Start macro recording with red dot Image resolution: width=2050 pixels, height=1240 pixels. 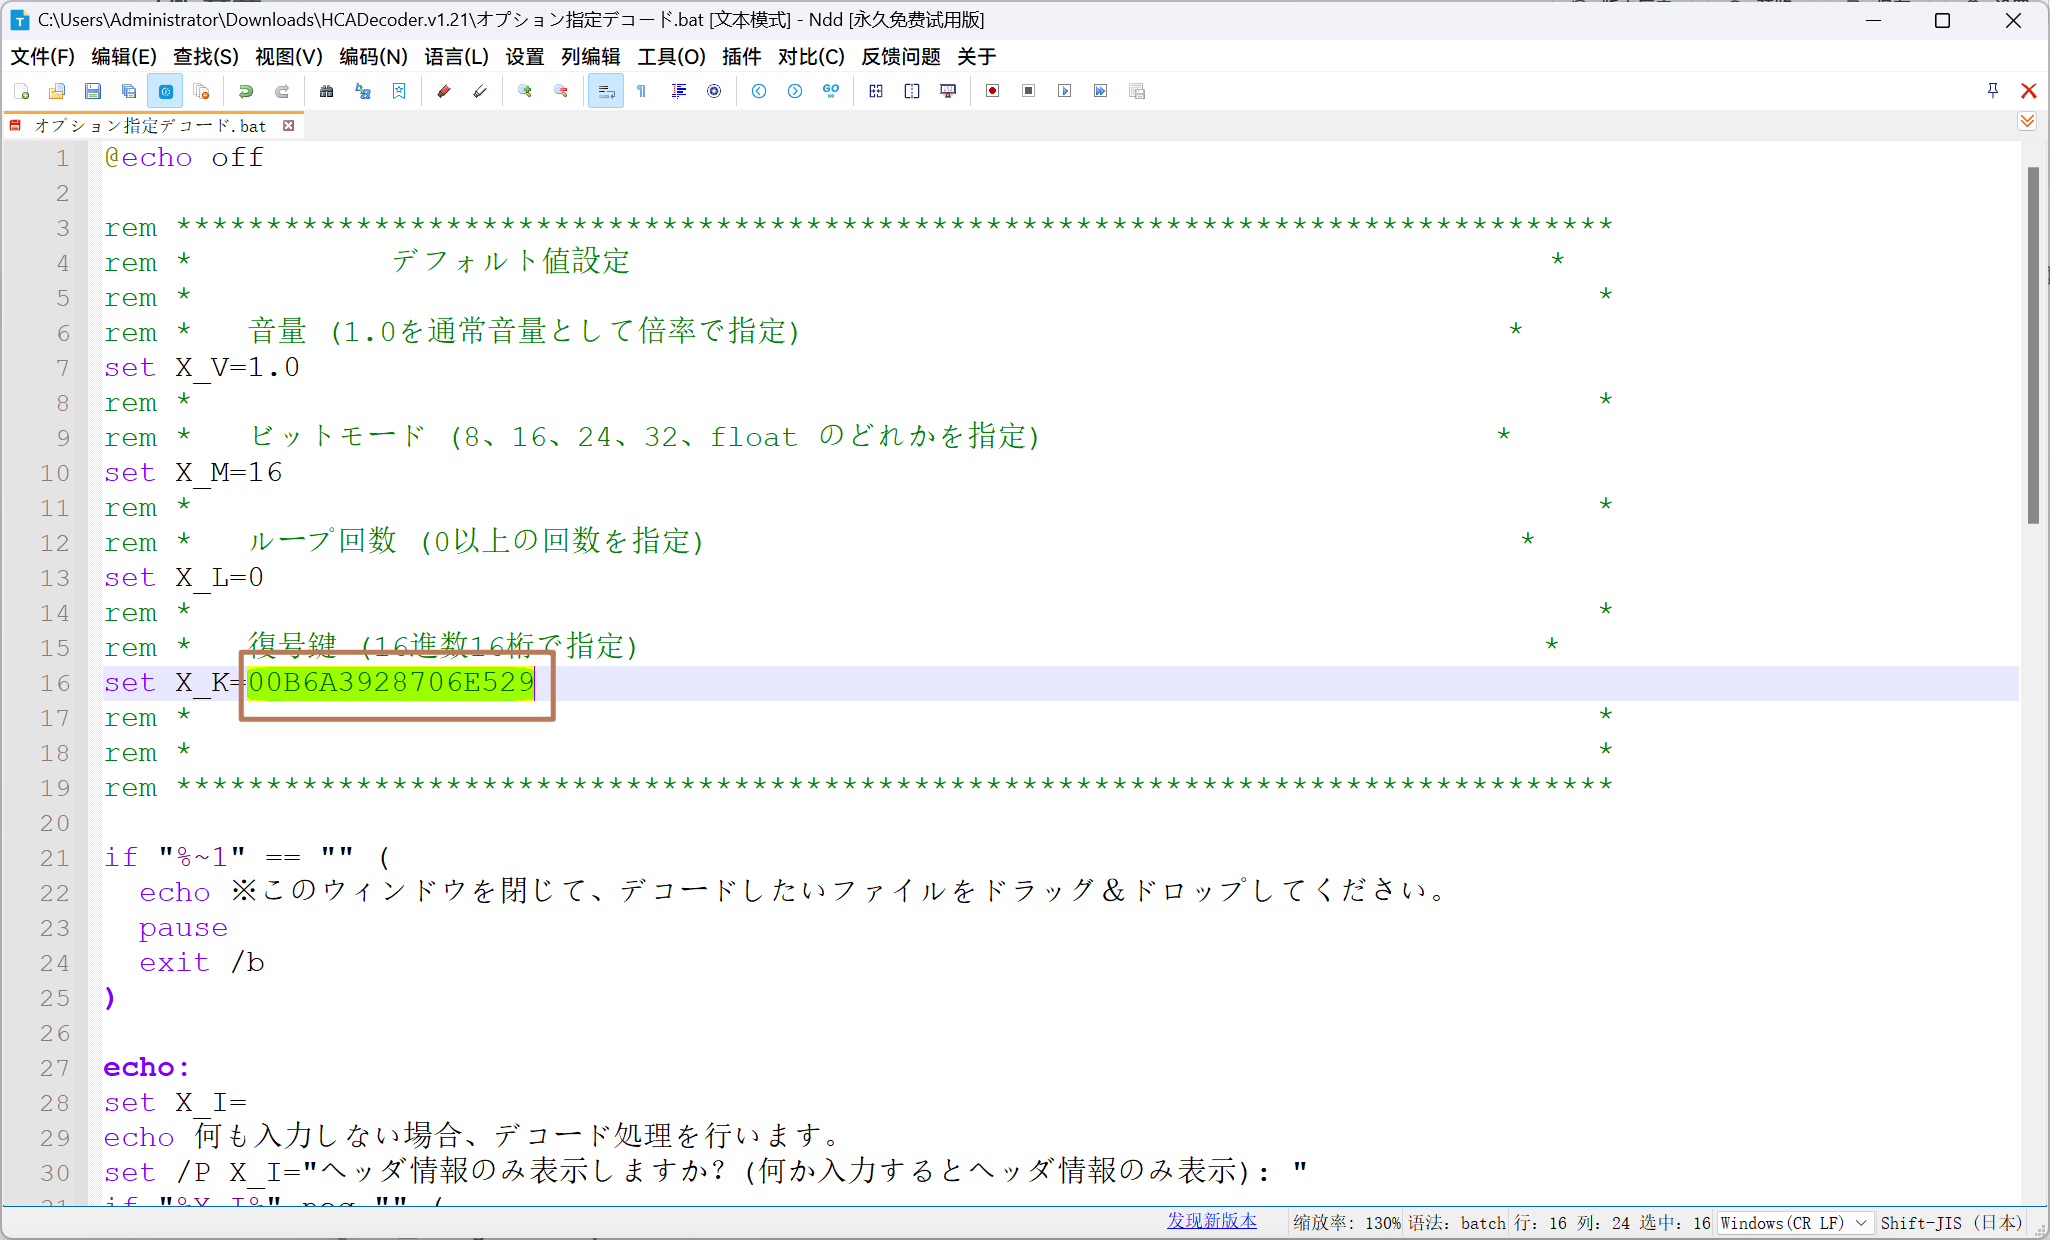click(x=993, y=91)
